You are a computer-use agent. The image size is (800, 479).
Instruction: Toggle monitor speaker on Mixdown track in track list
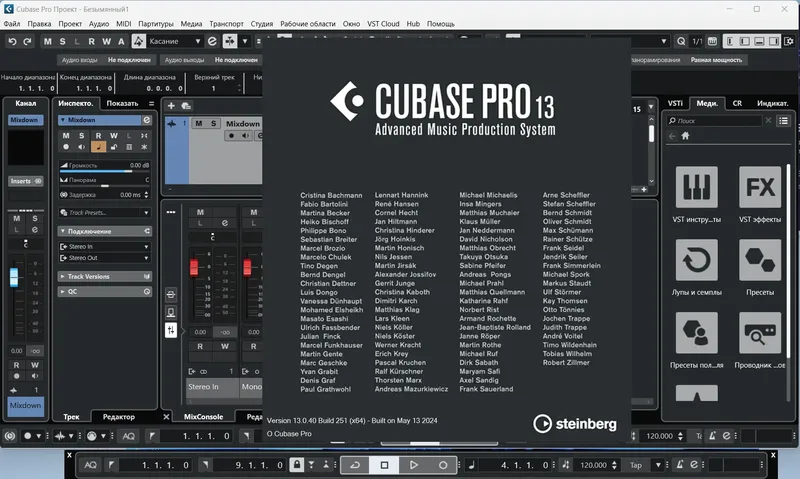[246, 136]
